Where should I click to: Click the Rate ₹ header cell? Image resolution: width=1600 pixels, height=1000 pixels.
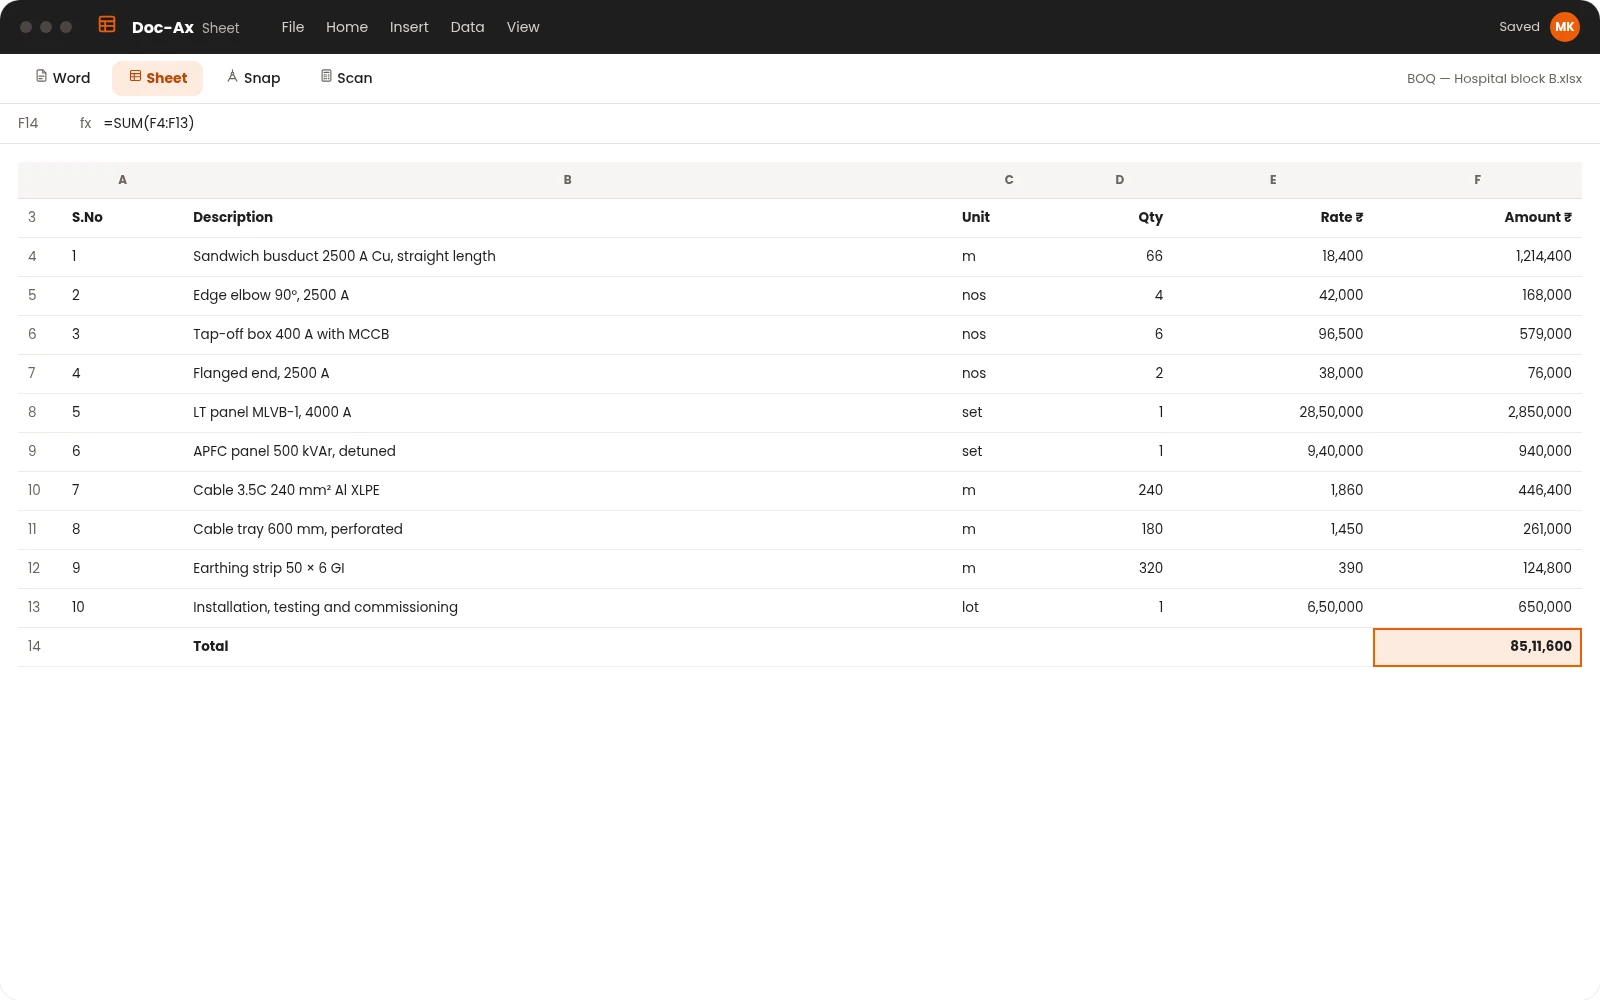point(1273,218)
